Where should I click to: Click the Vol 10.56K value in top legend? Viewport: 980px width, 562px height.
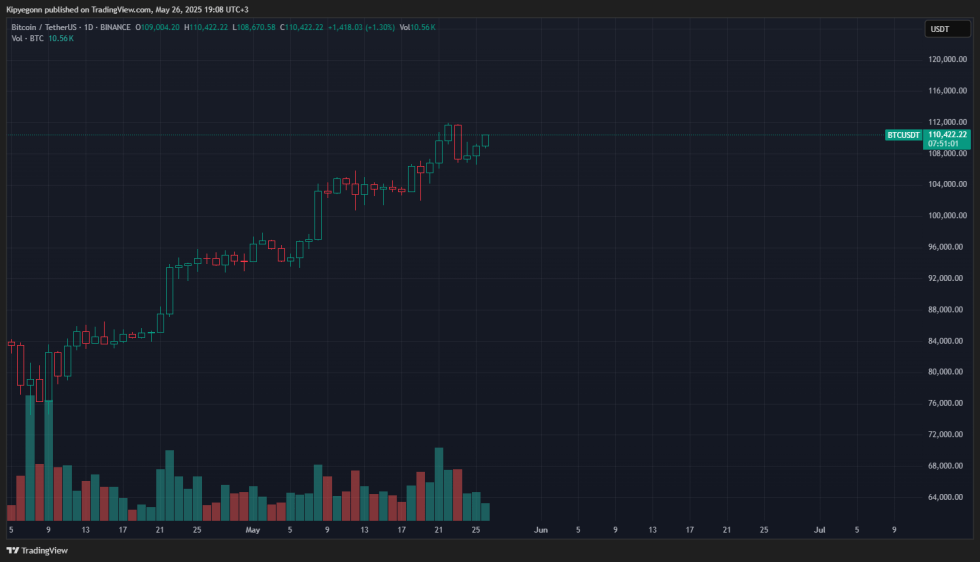click(x=417, y=27)
